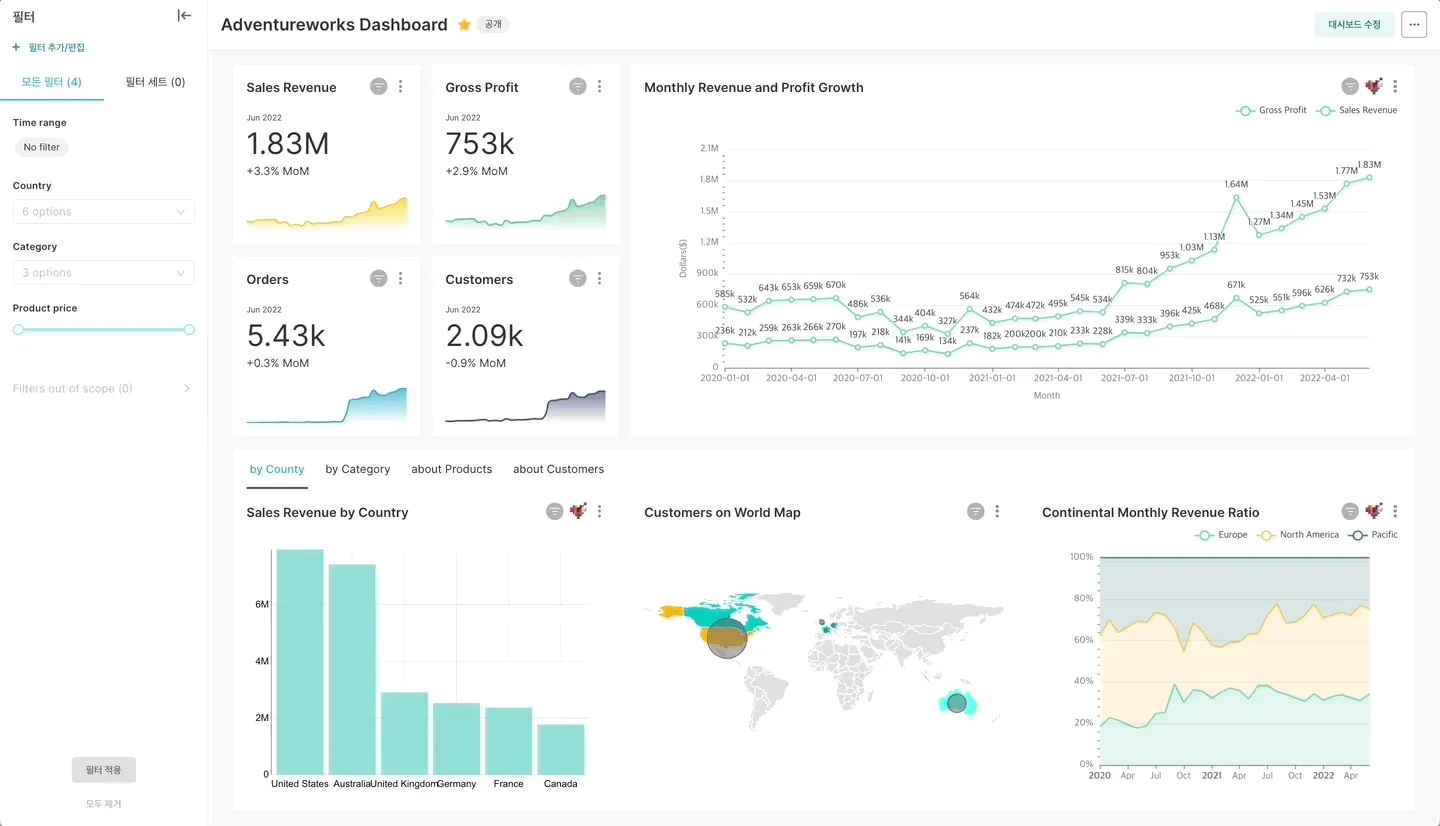The image size is (1440, 826).
Task: Open the kebab menu on Continental Monthly Revenue Ratio
Action: click(x=1396, y=512)
